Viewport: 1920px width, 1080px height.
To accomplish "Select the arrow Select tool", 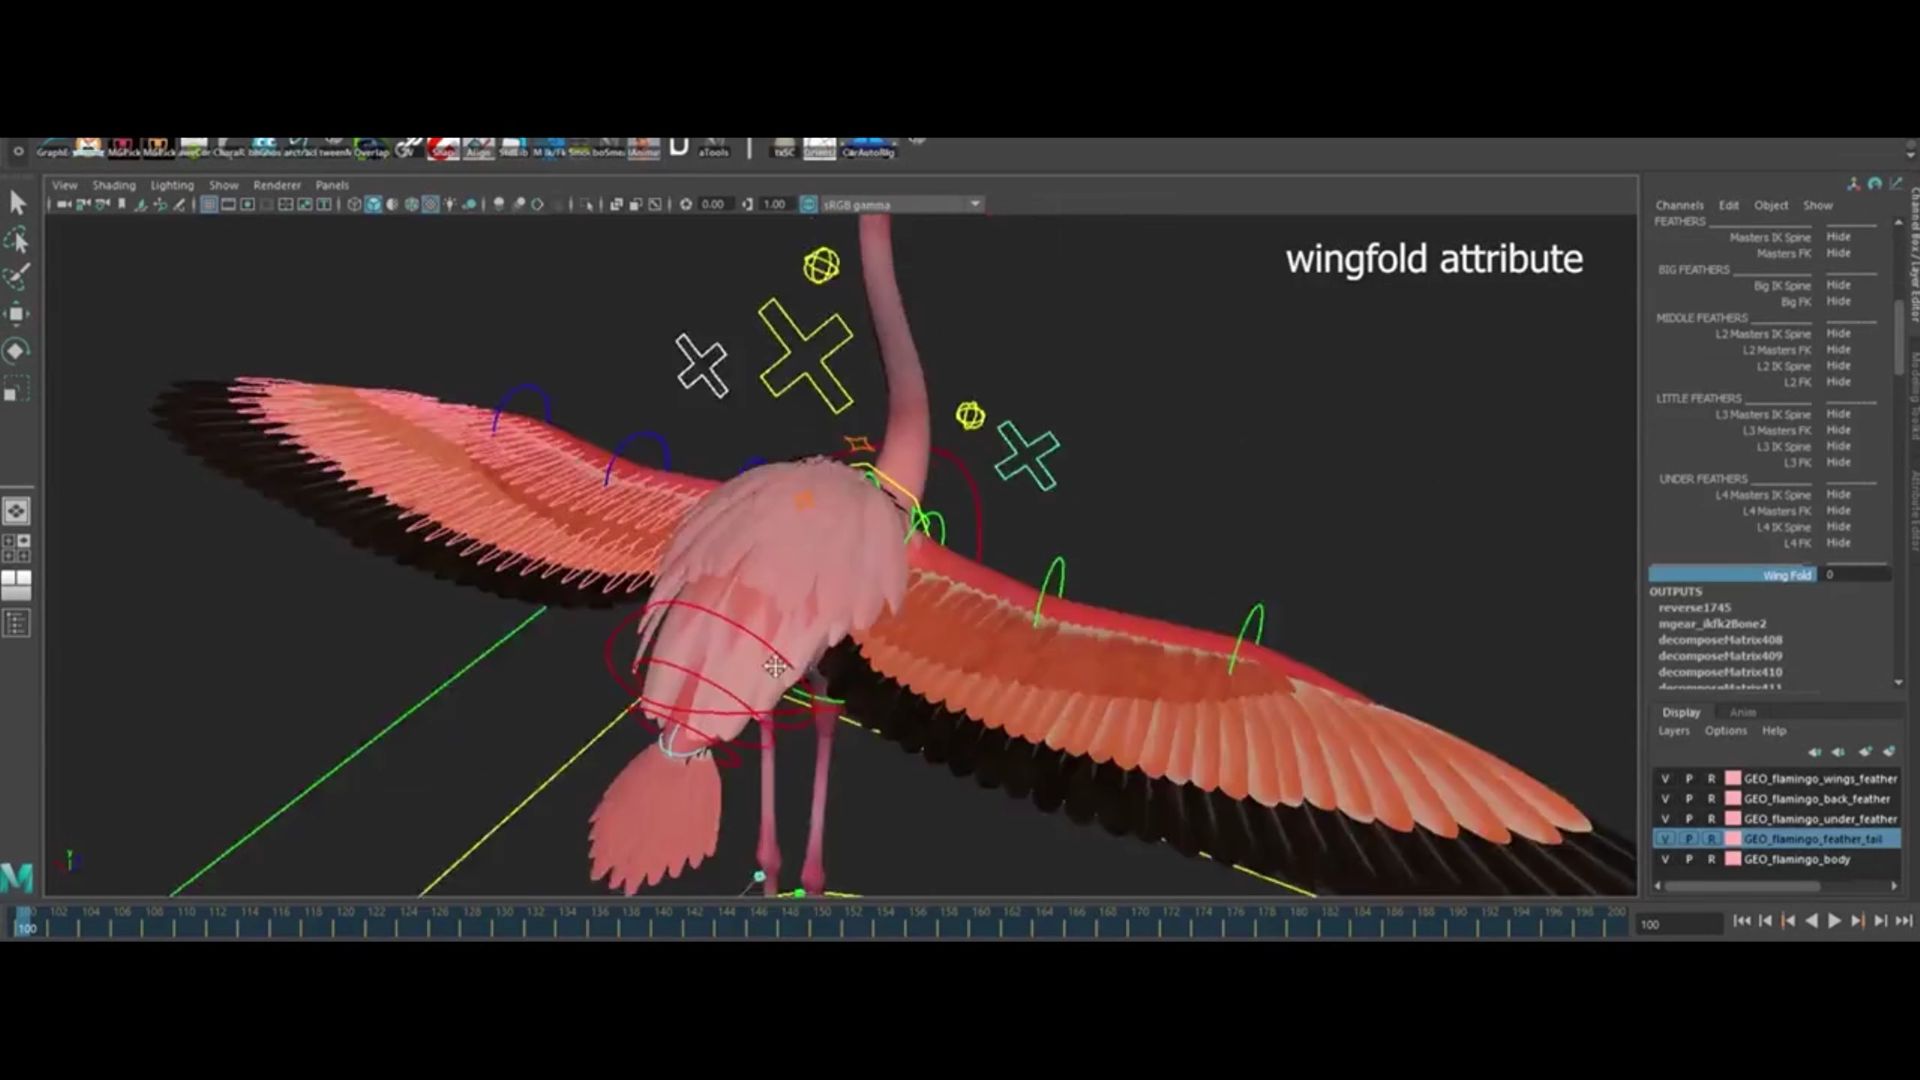I will point(17,203).
